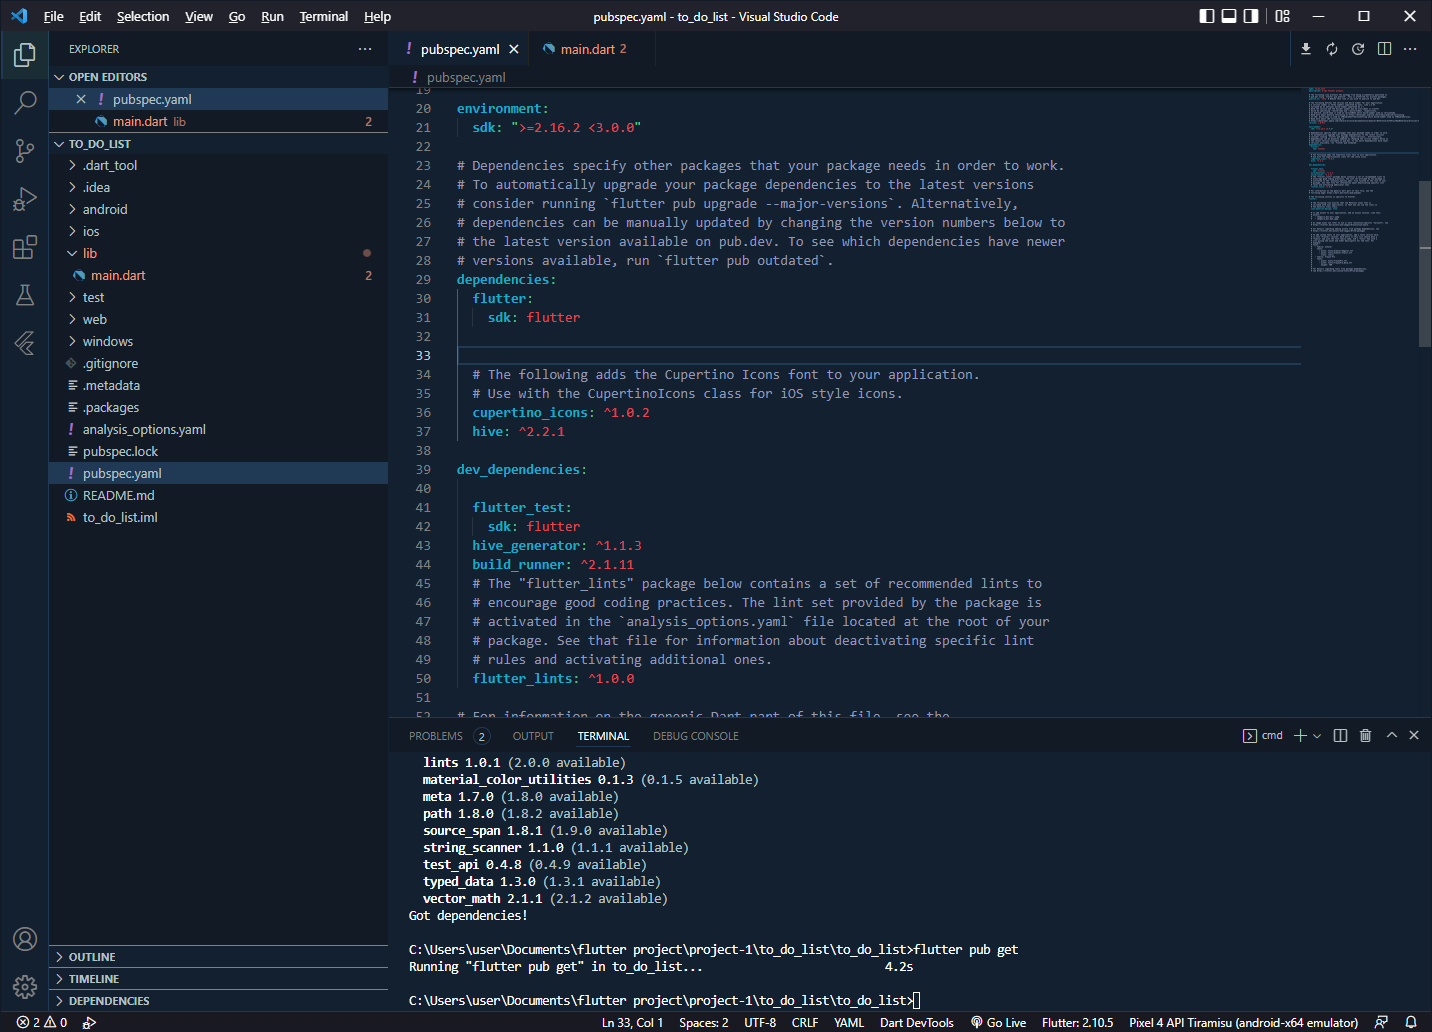Open the Selection menu

pyautogui.click(x=143, y=16)
